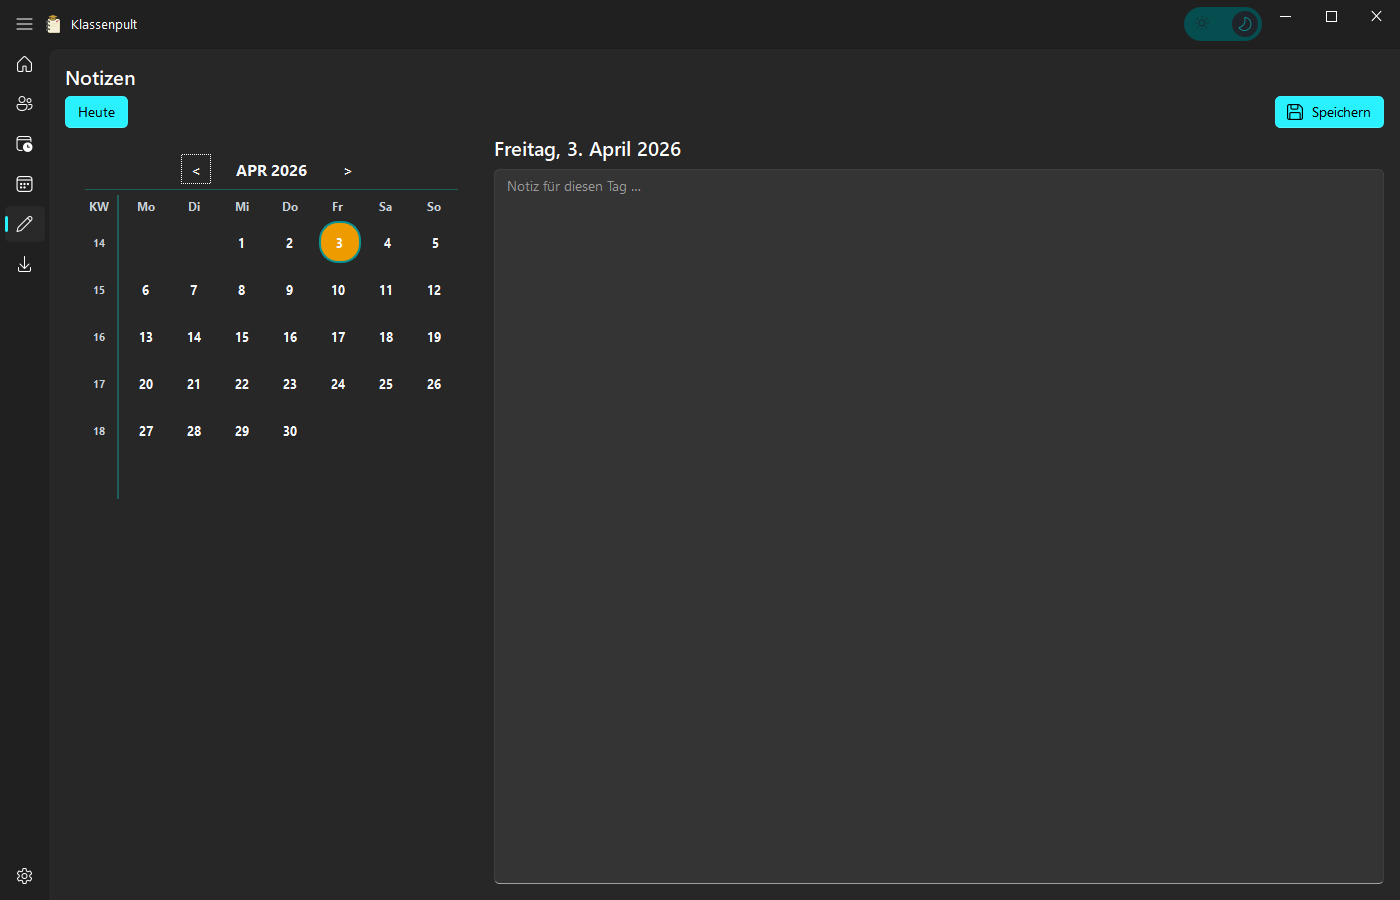
Task: Select April 30 in the calendar
Action: [x=289, y=431]
